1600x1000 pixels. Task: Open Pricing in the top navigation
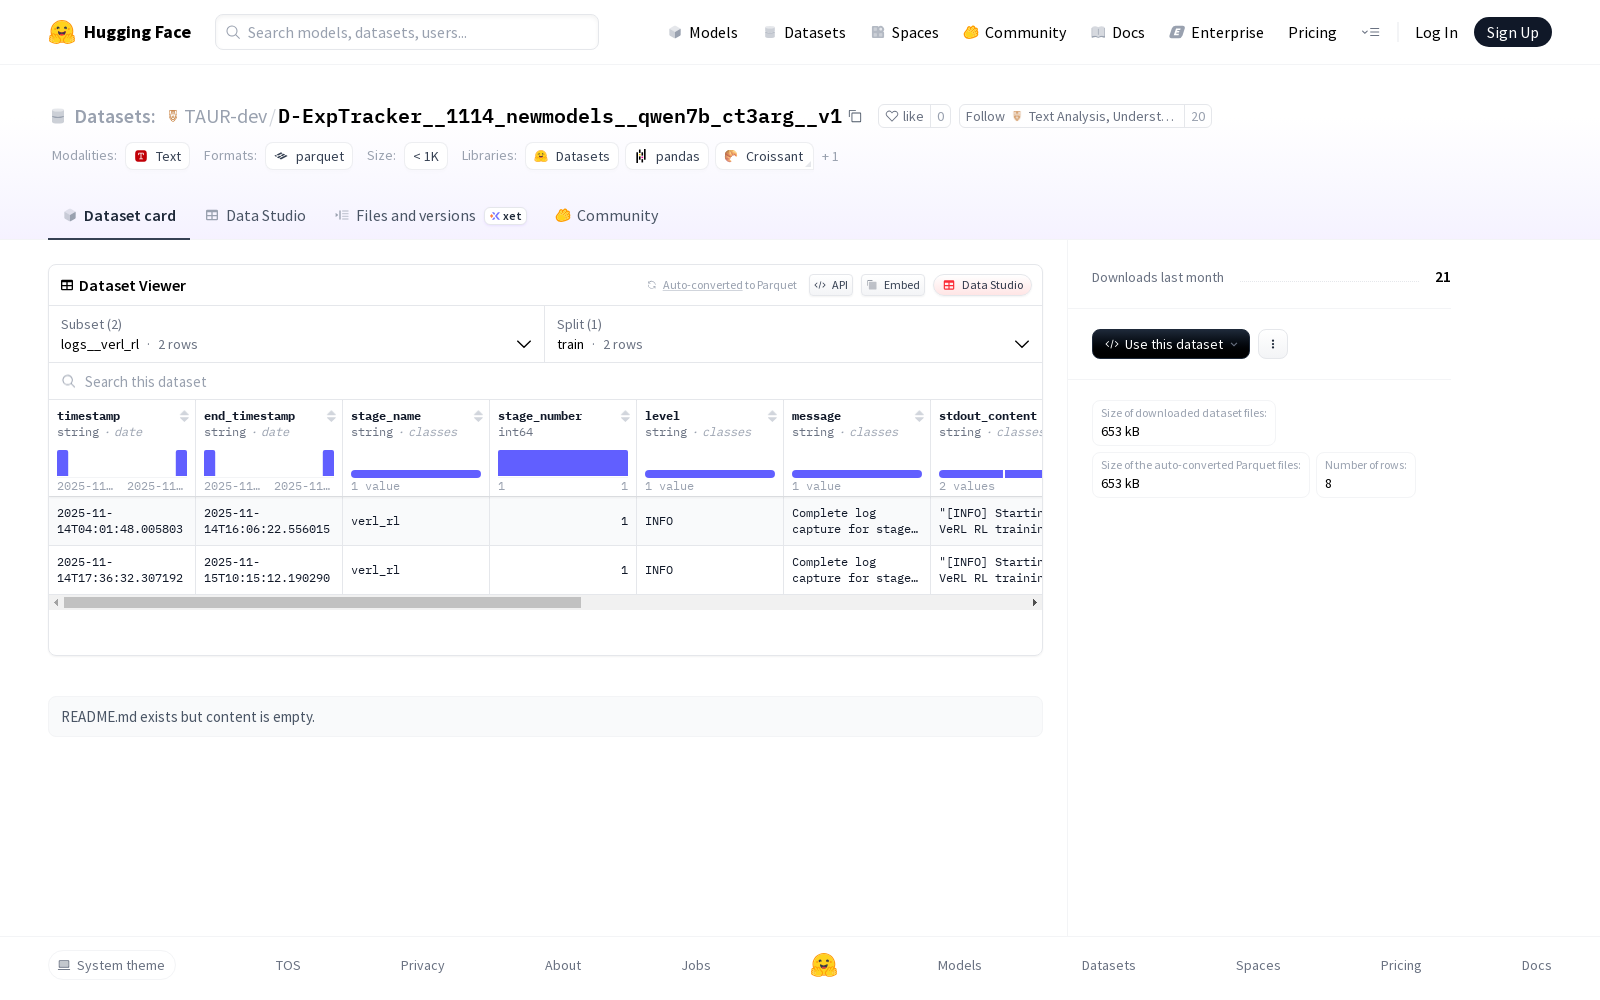point(1312,32)
